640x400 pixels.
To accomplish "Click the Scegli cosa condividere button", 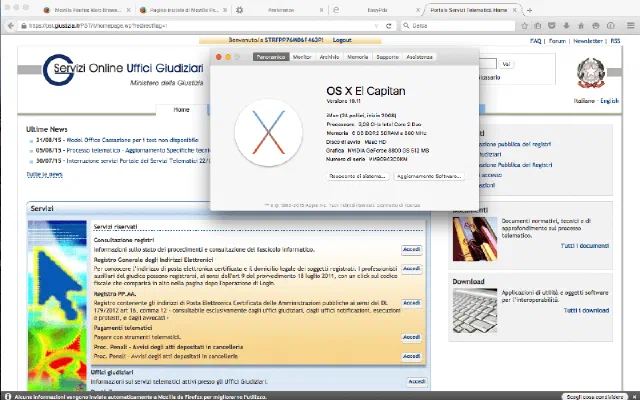I will (595, 397).
